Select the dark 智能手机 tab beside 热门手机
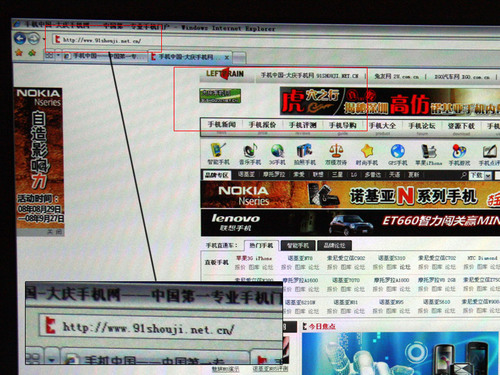This screenshot has height=375, width=500. [298, 246]
